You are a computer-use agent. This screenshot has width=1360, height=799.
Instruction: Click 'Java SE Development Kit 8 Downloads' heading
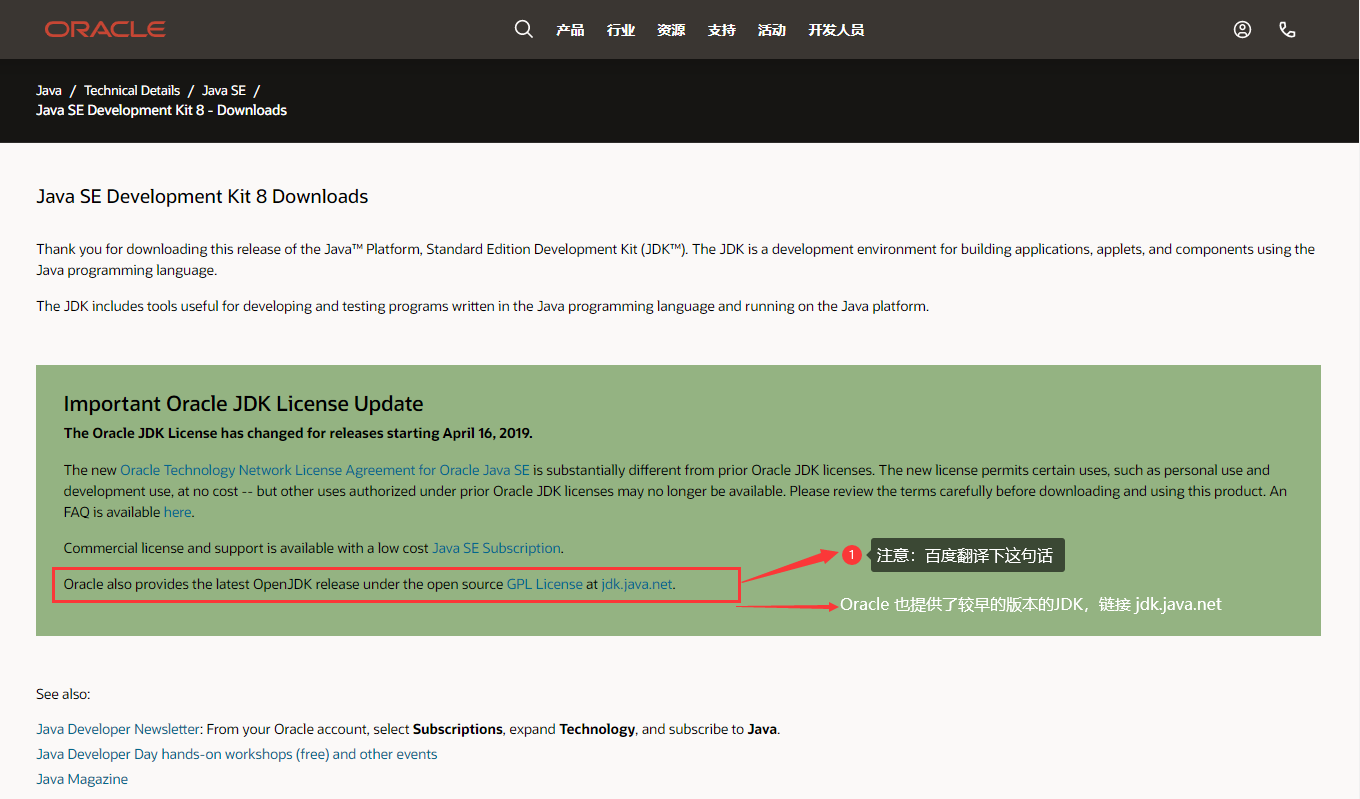pyautogui.click(x=202, y=197)
